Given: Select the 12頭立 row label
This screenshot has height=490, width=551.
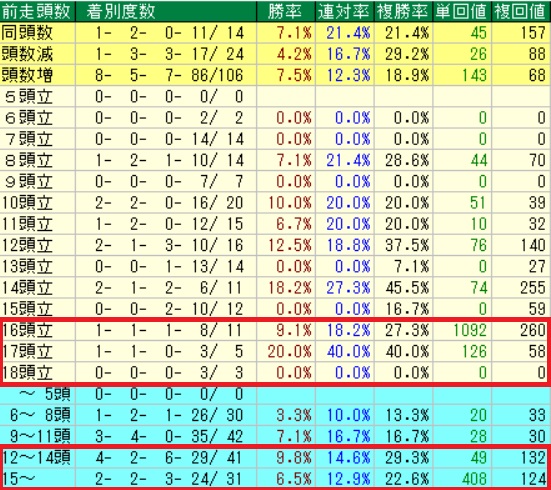Looking at the screenshot, I should 27,245.
